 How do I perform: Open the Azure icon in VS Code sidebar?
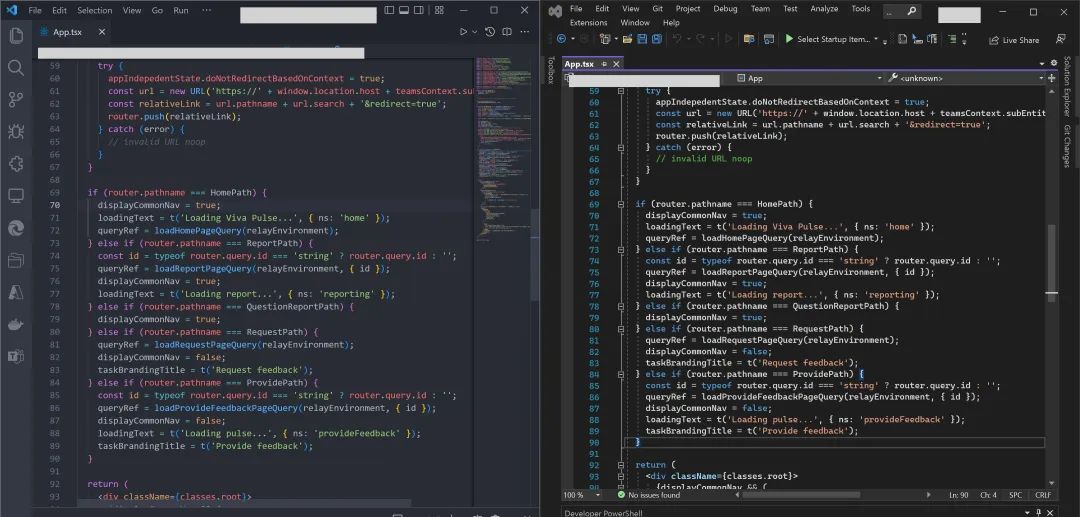tap(16, 292)
